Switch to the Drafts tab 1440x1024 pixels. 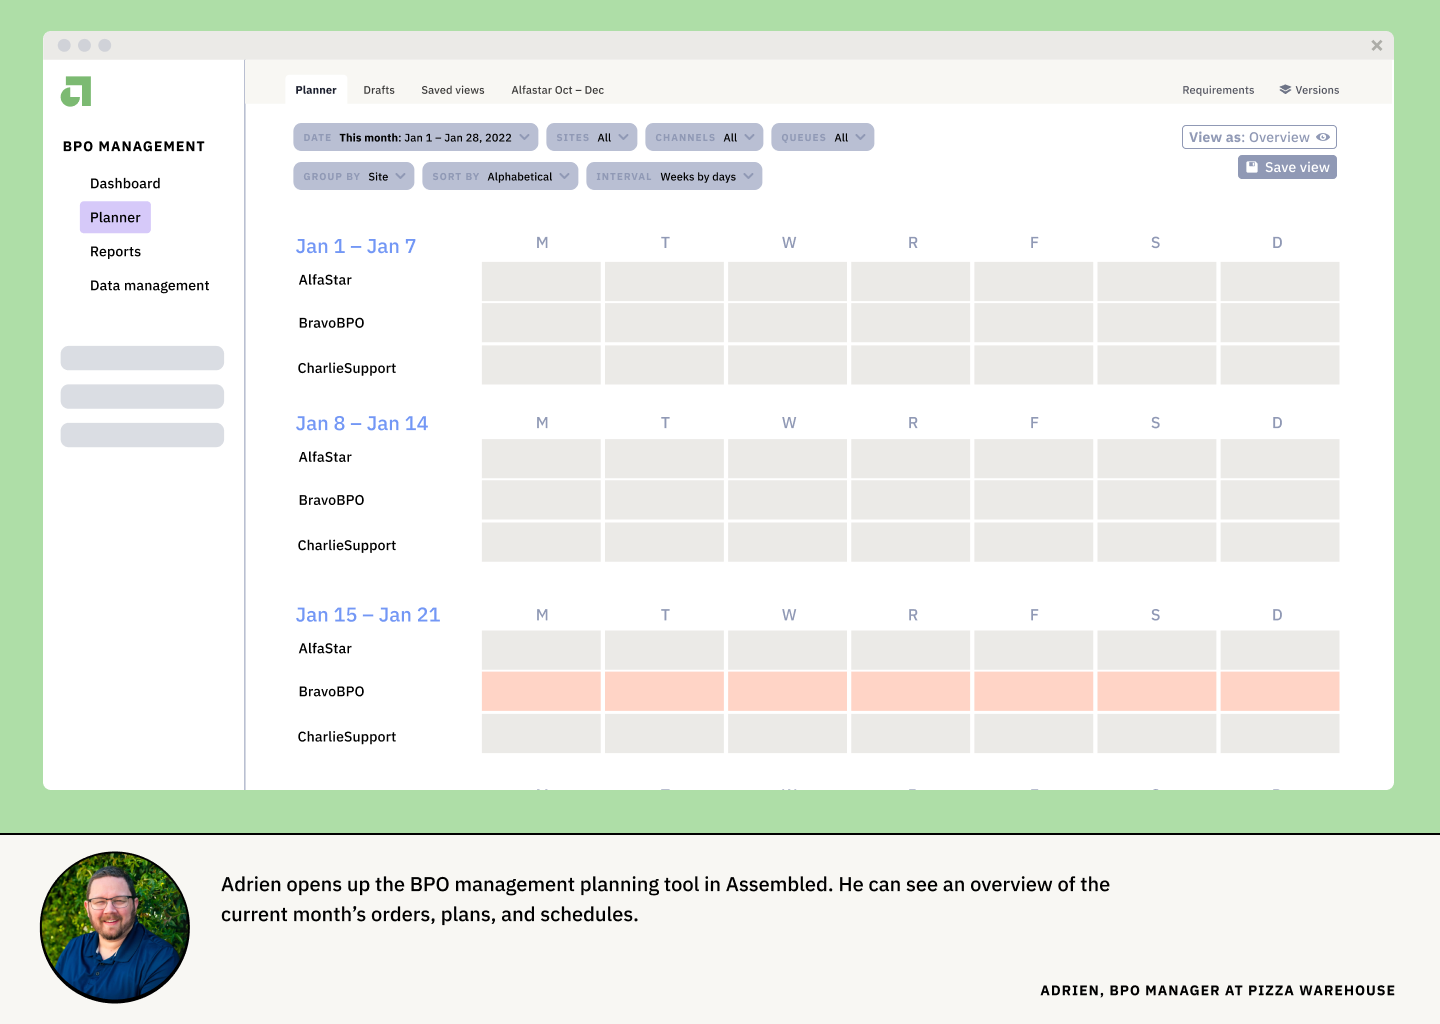click(x=379, y=90)
